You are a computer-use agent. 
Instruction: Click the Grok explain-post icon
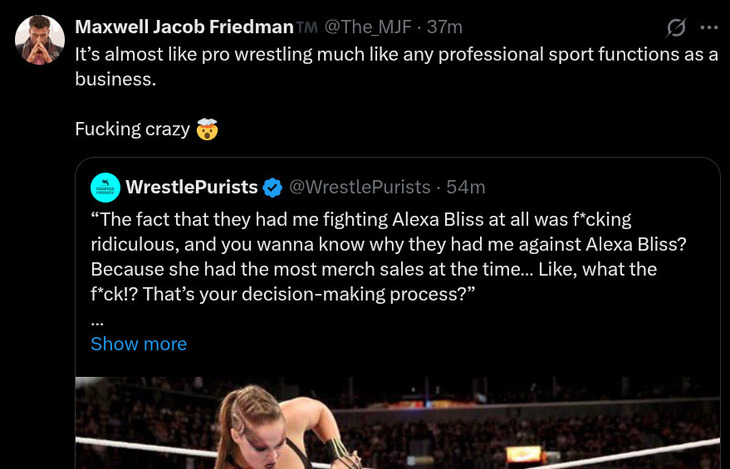pyautogui.click(x=676, y=27)
